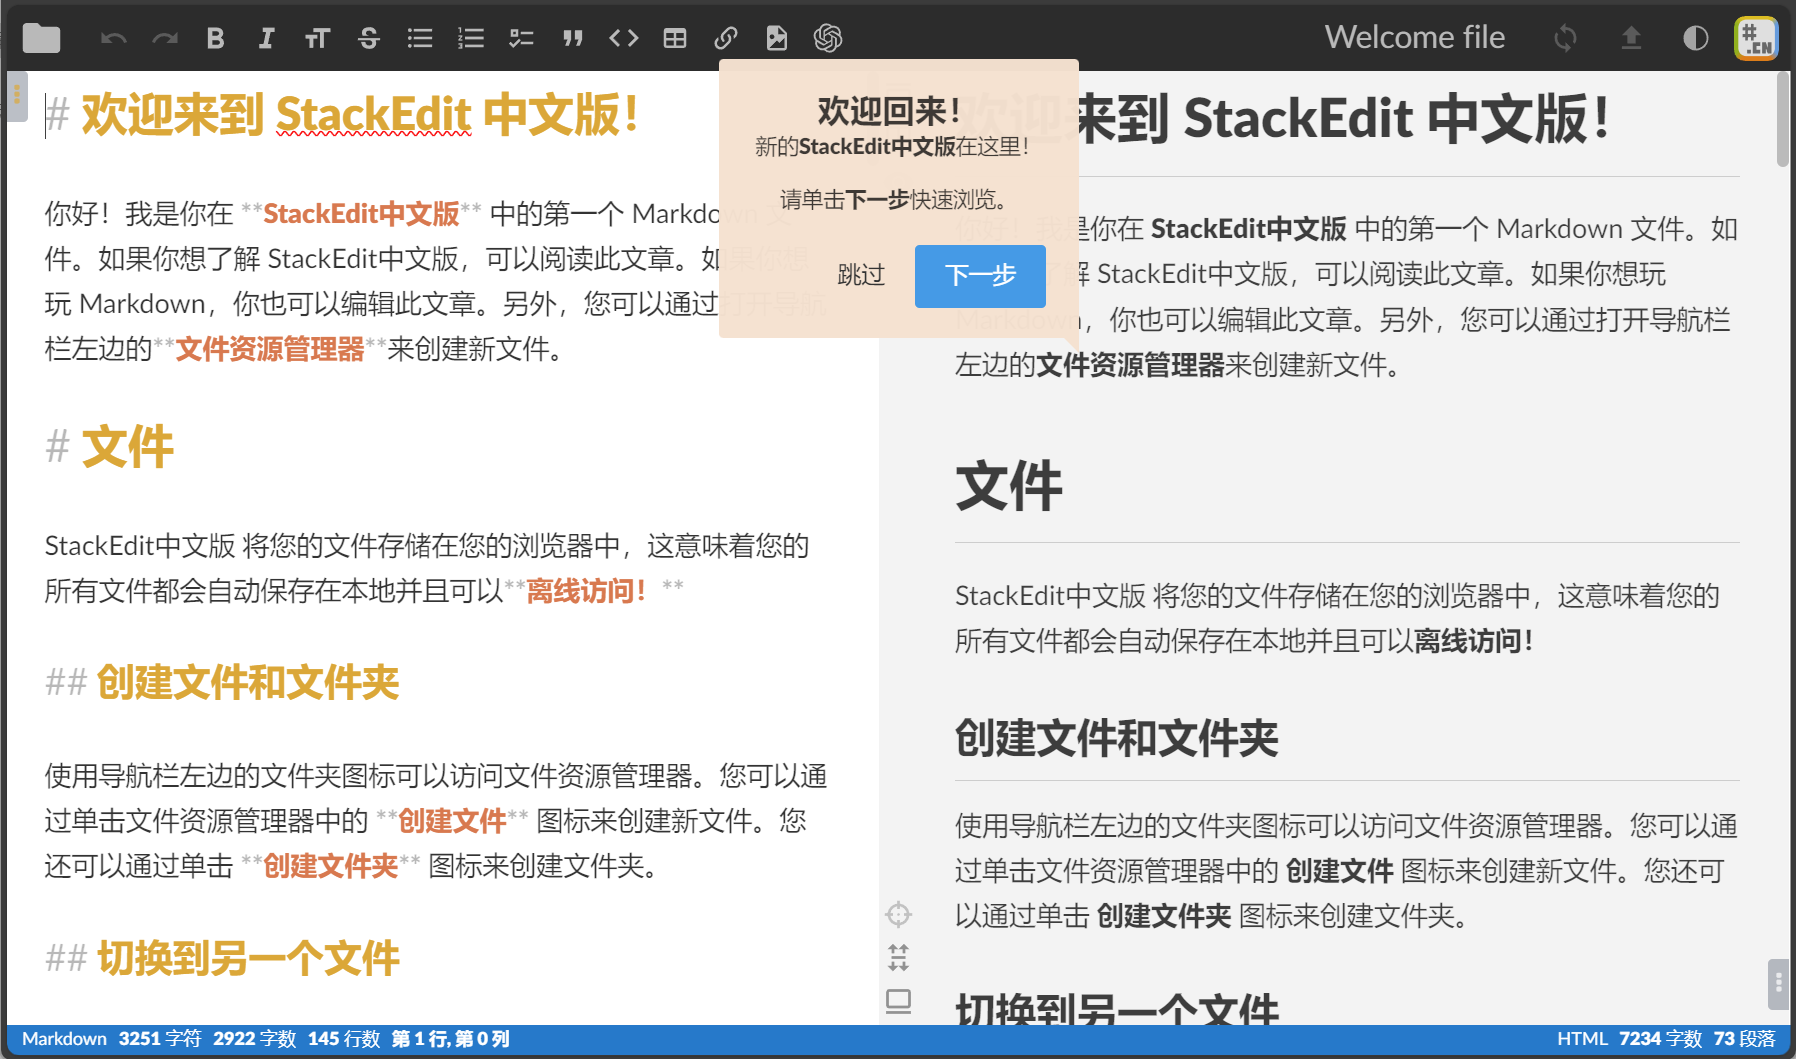Click the 文件 heading in preview

coord(1009,487)
